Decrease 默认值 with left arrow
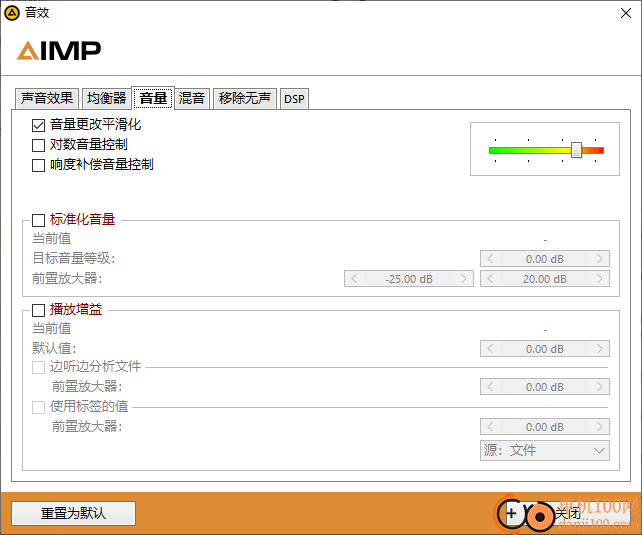 pos(490,349)
